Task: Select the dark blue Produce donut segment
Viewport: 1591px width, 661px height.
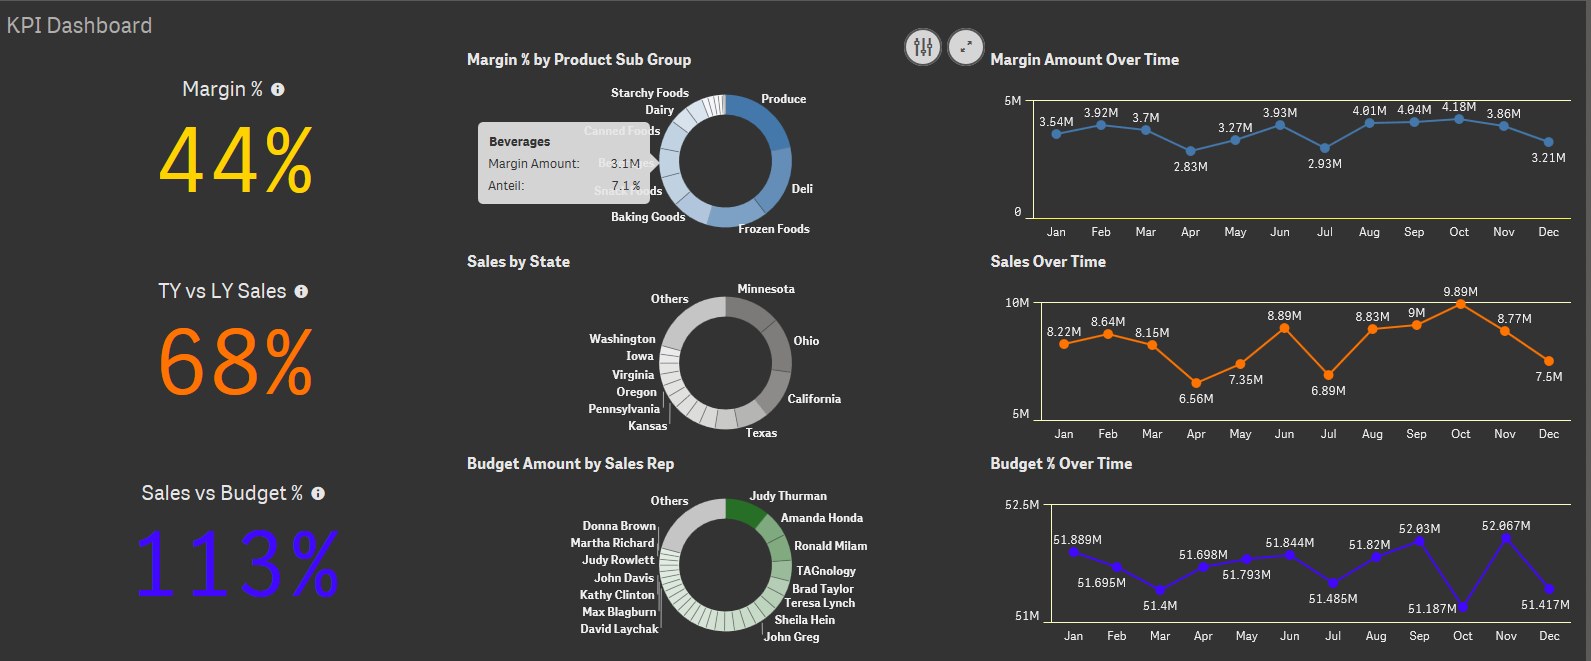Action: (x=755, y=118)
